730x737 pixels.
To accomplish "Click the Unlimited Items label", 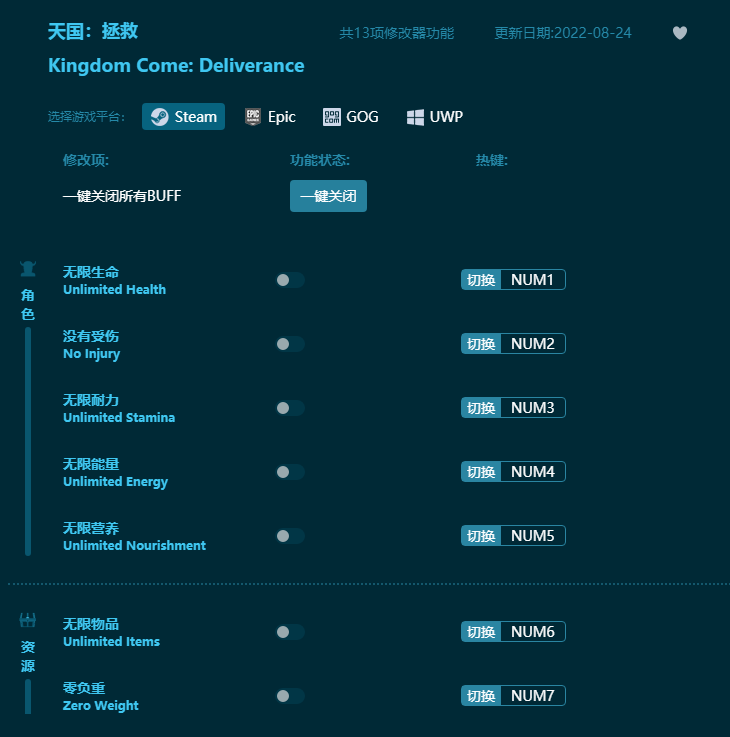I will (x=111, y=641).
